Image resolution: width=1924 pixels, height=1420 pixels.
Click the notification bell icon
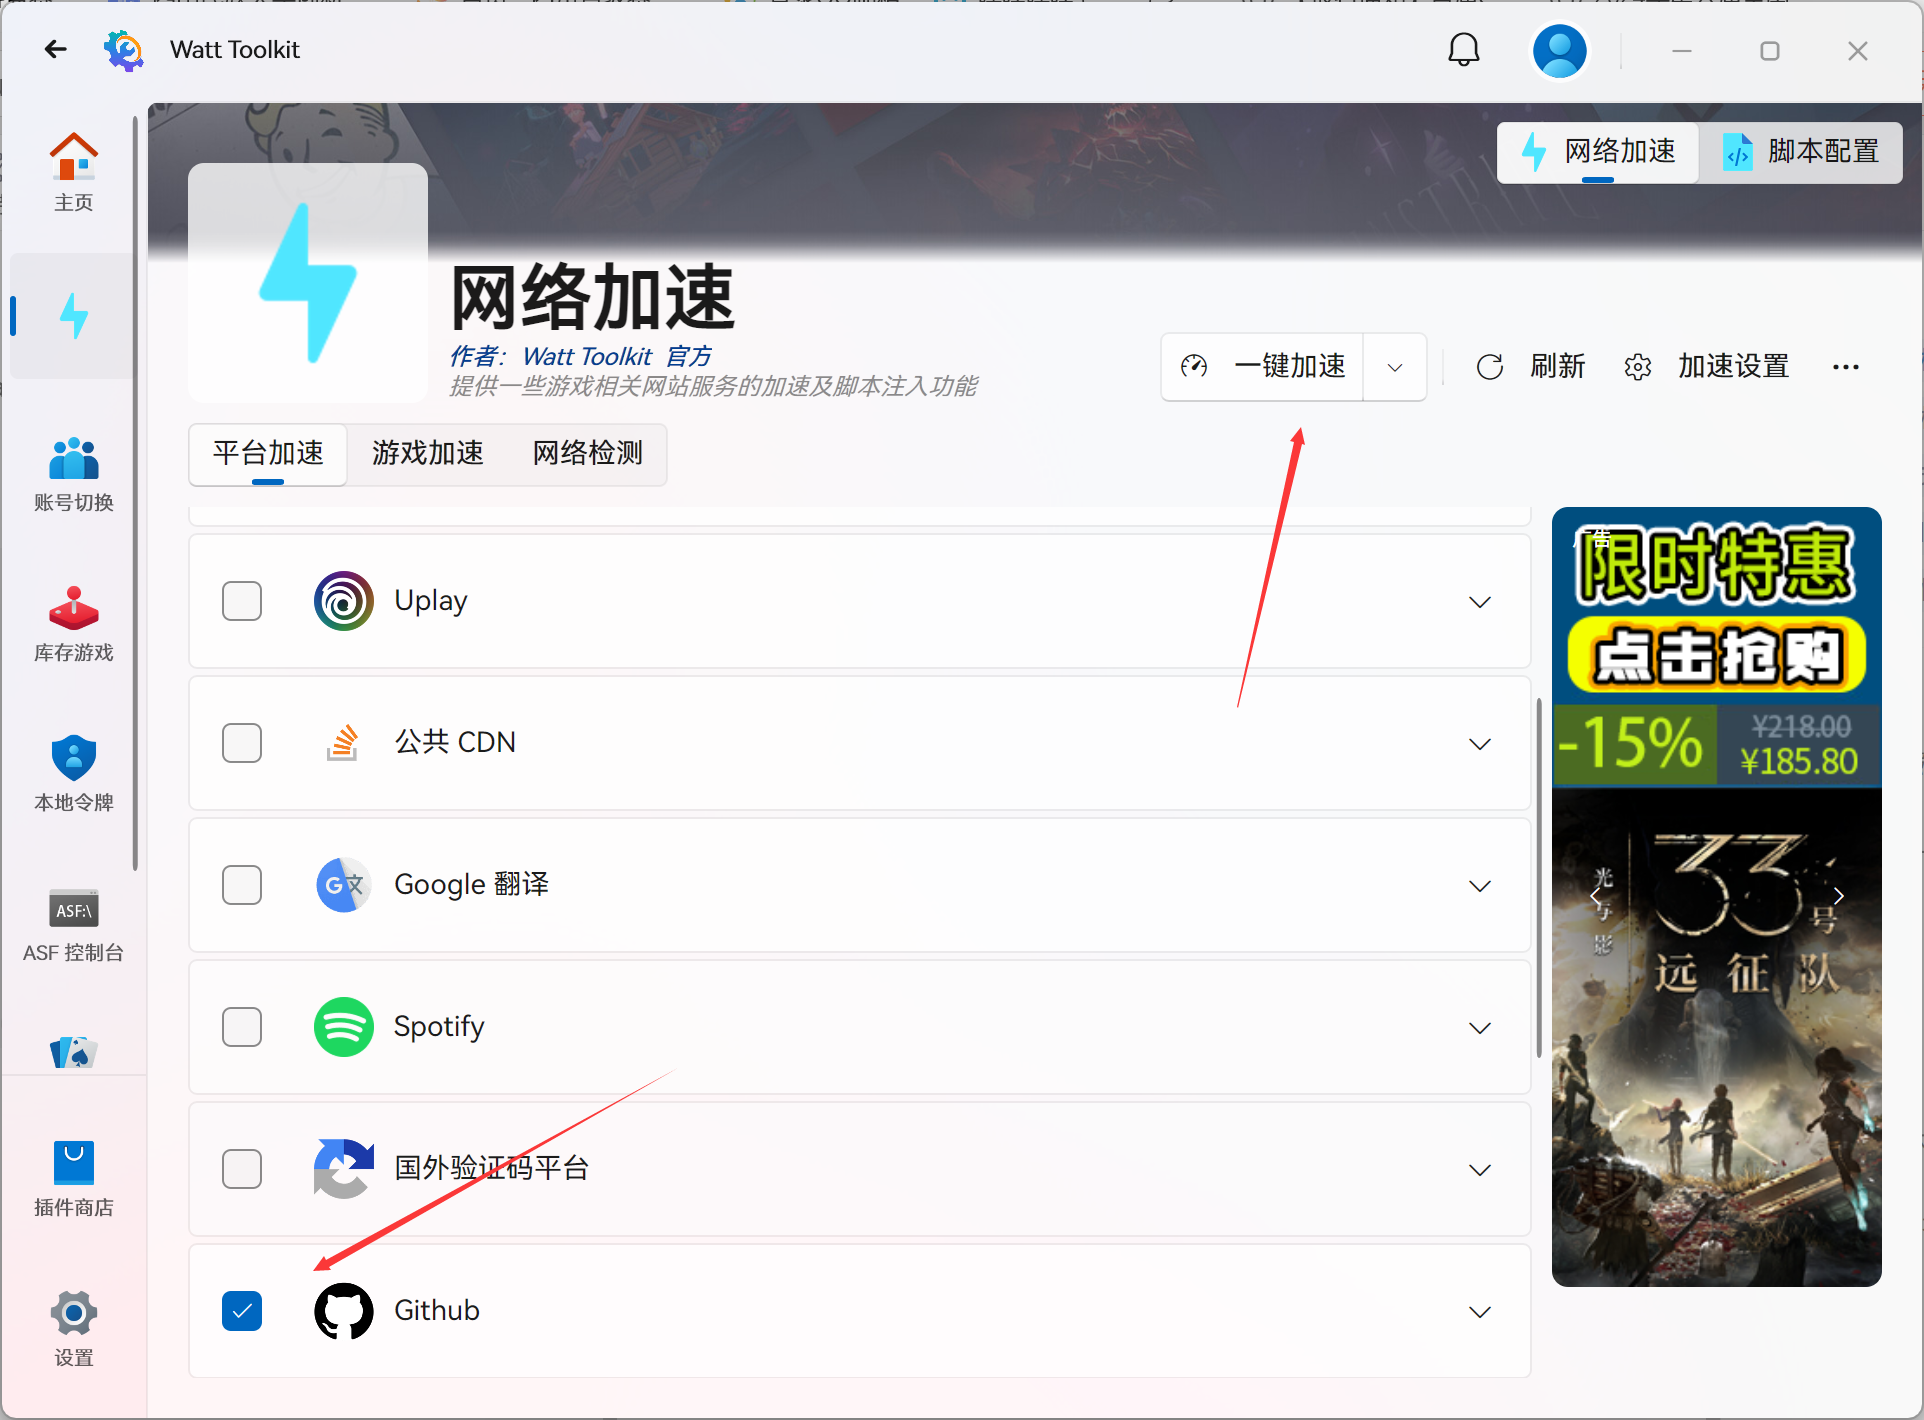tap(1463, 50)
